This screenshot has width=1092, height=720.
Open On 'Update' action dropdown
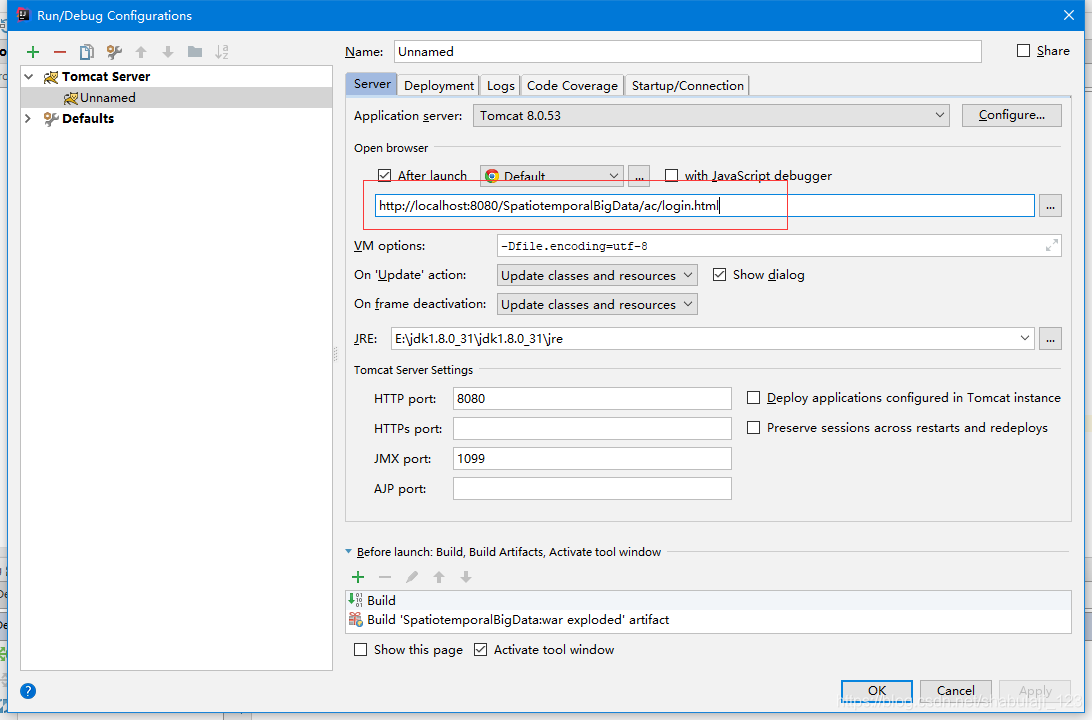(597, 275)
